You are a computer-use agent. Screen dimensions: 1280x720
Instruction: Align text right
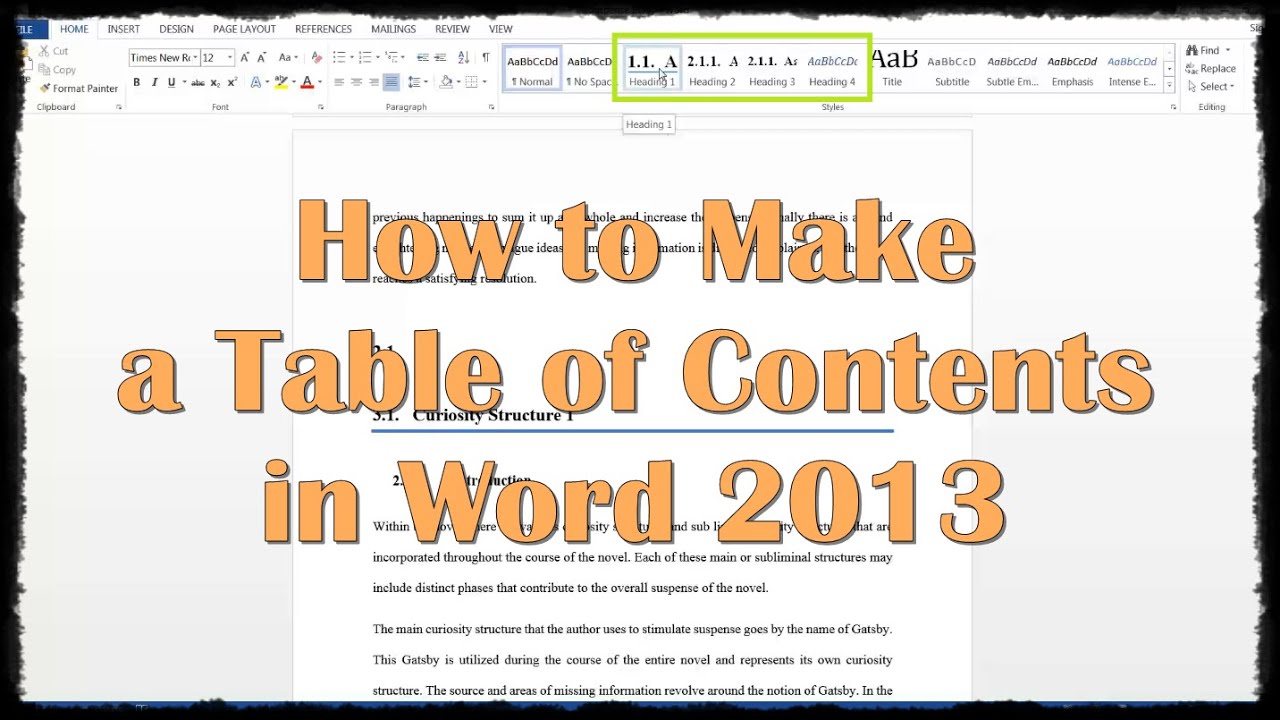click(x=373, y=83)
